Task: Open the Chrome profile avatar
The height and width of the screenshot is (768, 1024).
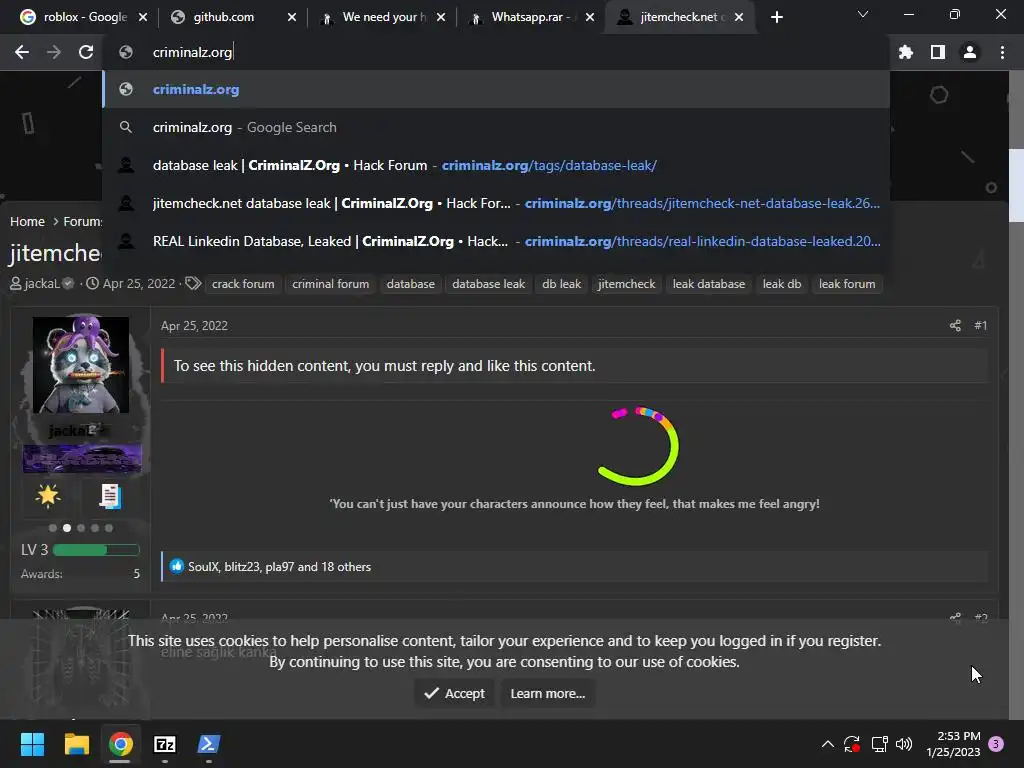Action: click(x=970, y=52)
